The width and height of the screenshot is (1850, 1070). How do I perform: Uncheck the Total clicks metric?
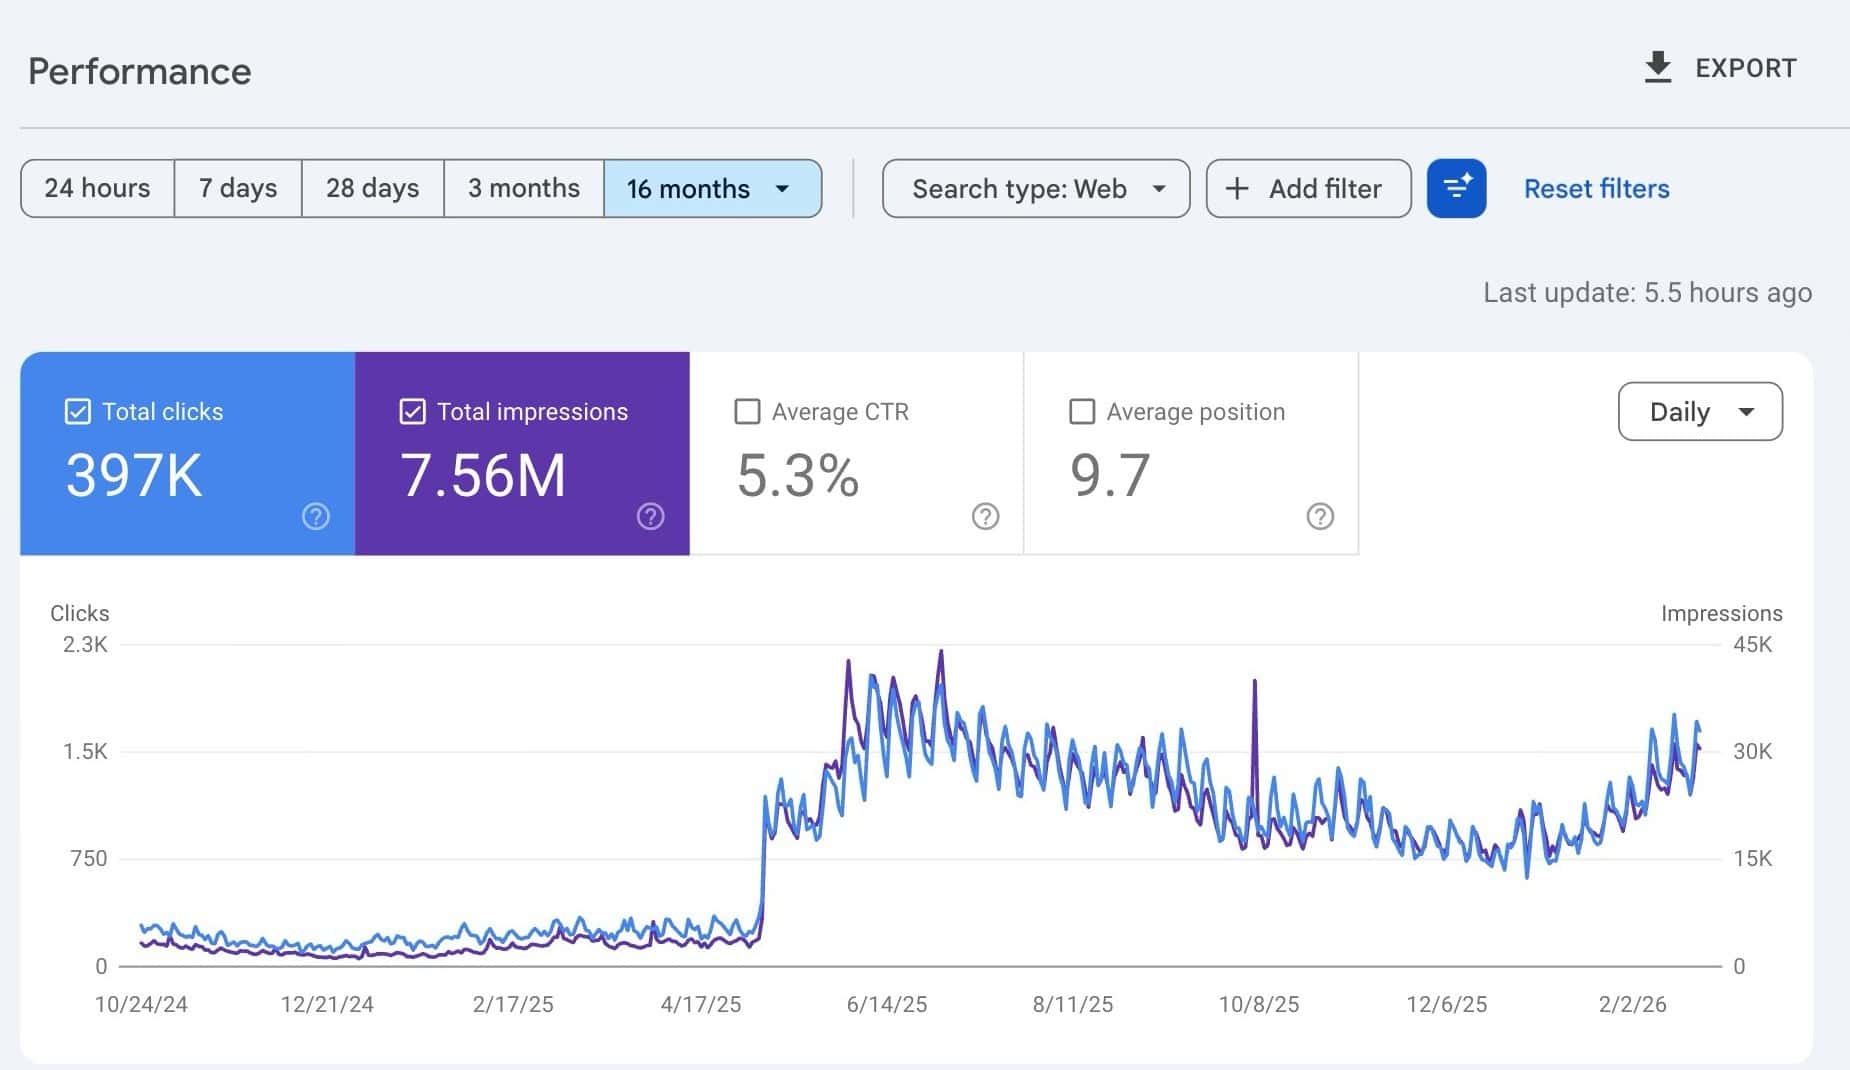(x=77, y=411)
